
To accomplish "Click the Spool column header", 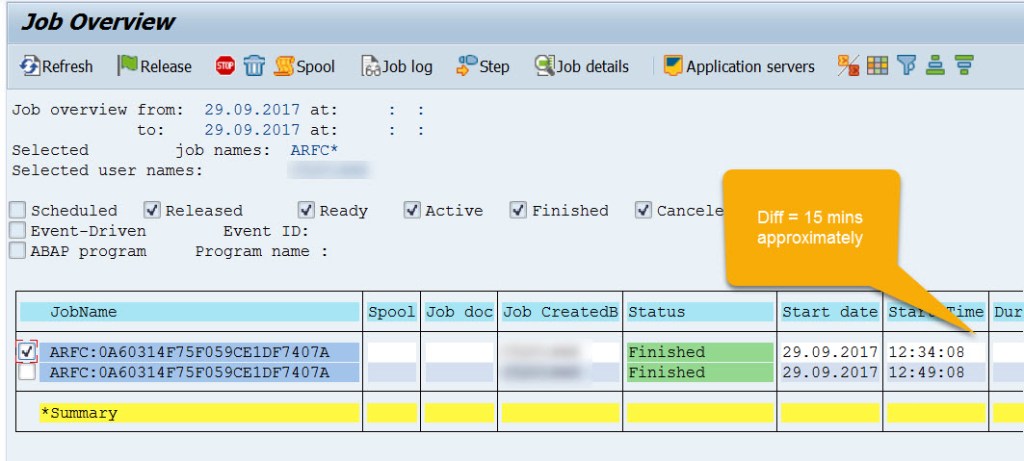I will coord(392,312).
